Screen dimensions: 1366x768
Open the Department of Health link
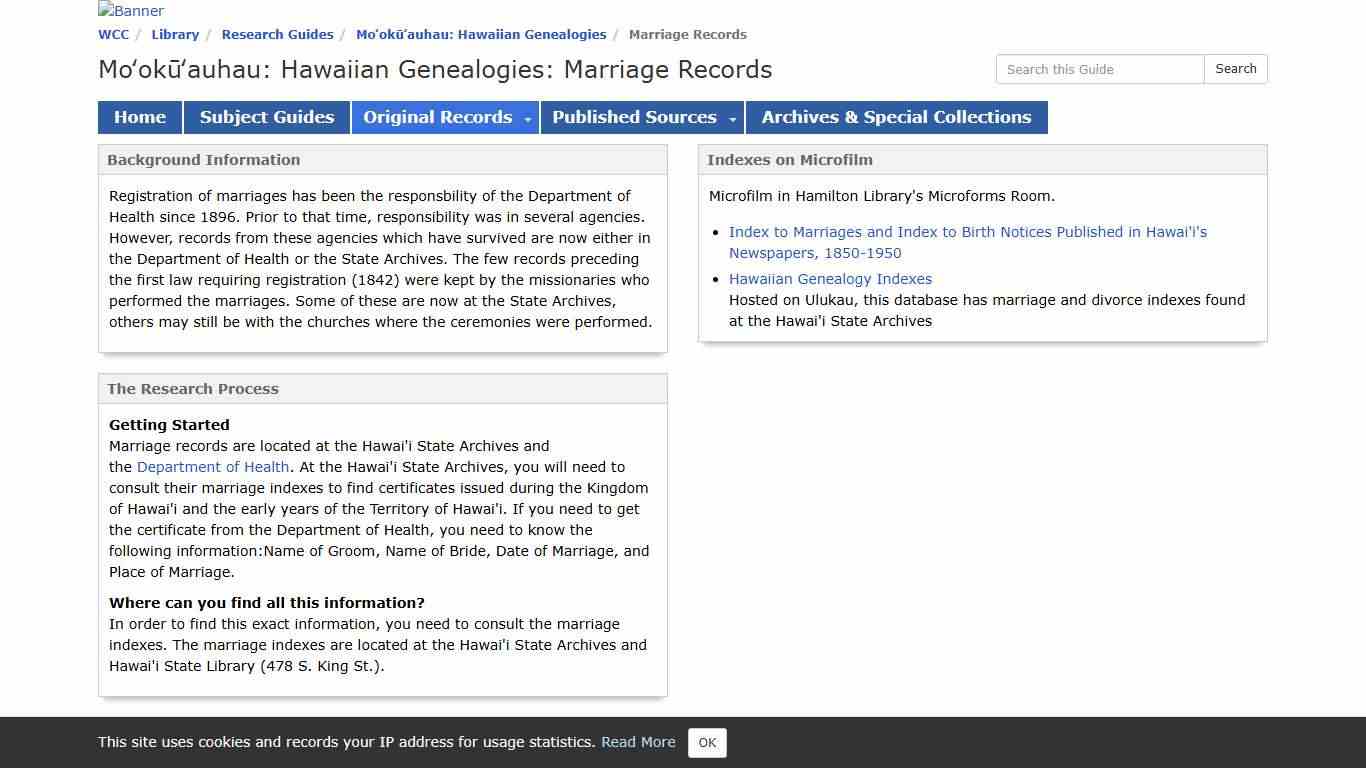(x=212, y=467)
